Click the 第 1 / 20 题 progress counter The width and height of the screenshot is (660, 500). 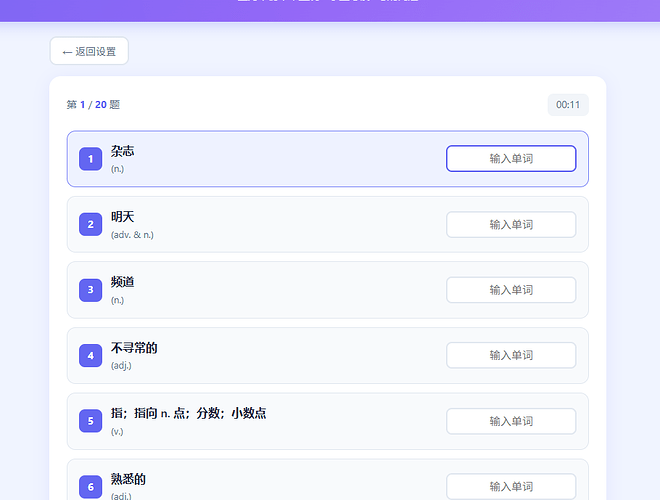[x=93, y=105]
